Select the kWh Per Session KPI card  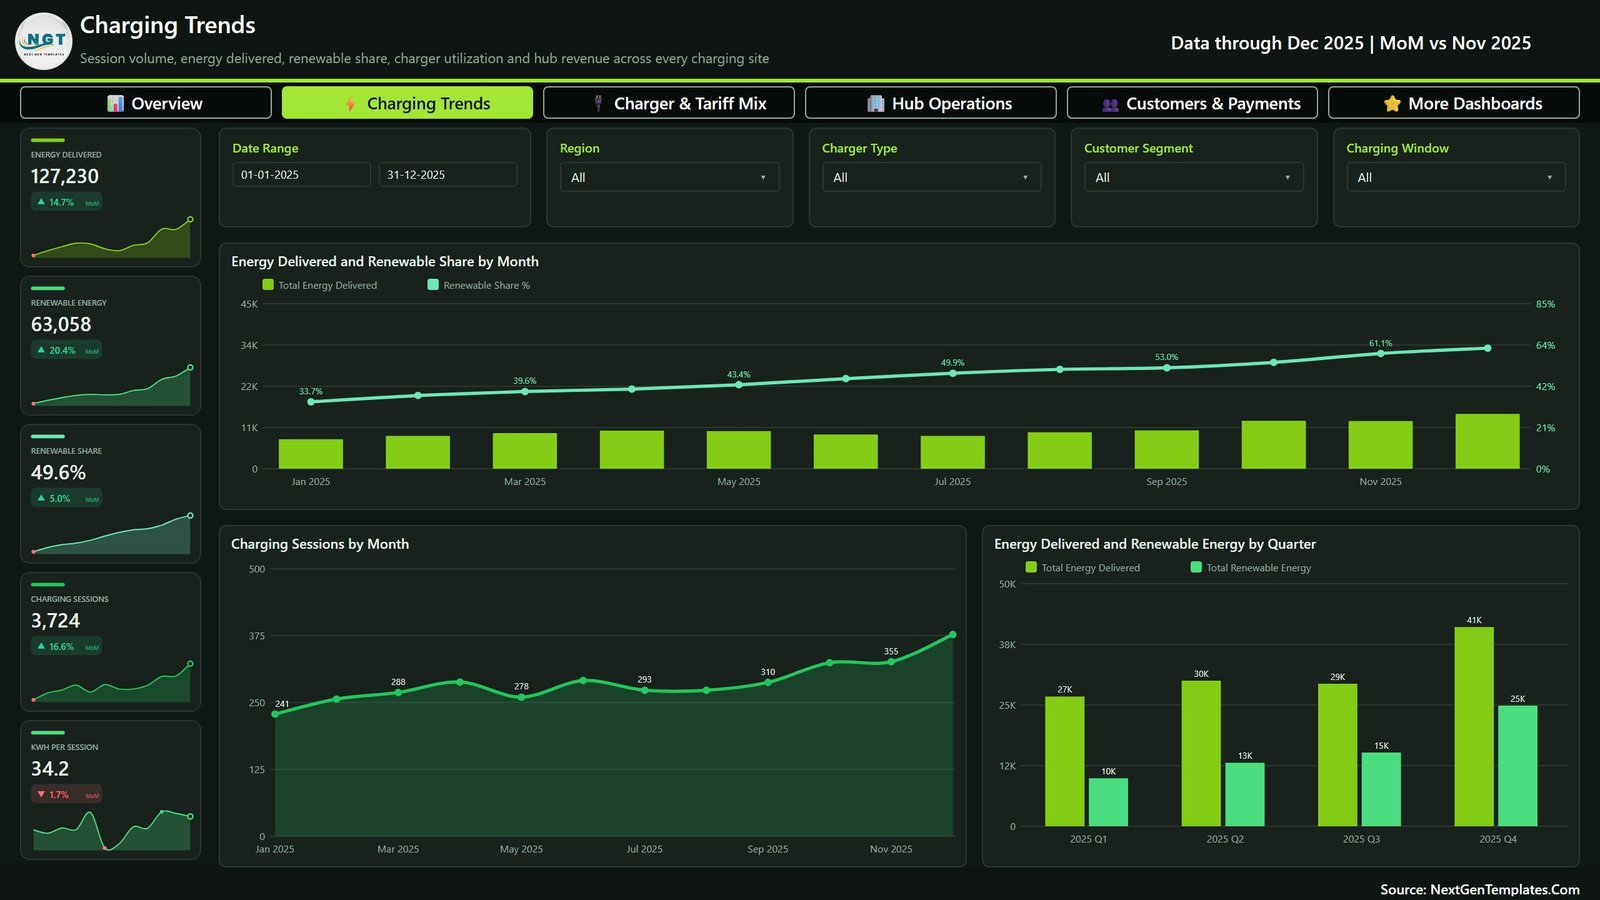click(111, 790)
